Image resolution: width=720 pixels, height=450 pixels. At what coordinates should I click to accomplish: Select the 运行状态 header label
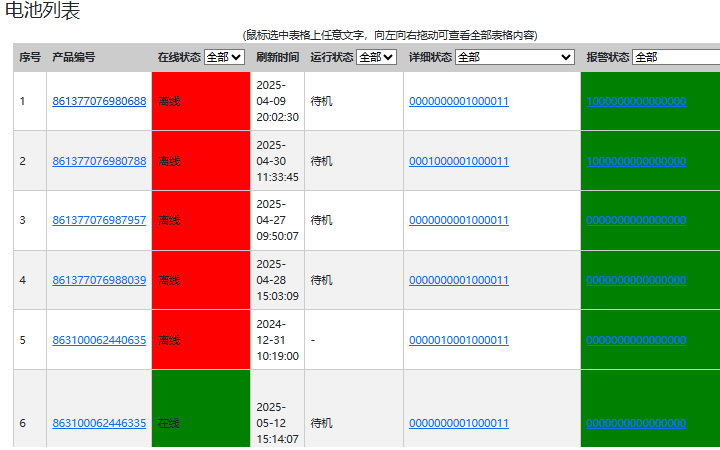click(332, 57)
